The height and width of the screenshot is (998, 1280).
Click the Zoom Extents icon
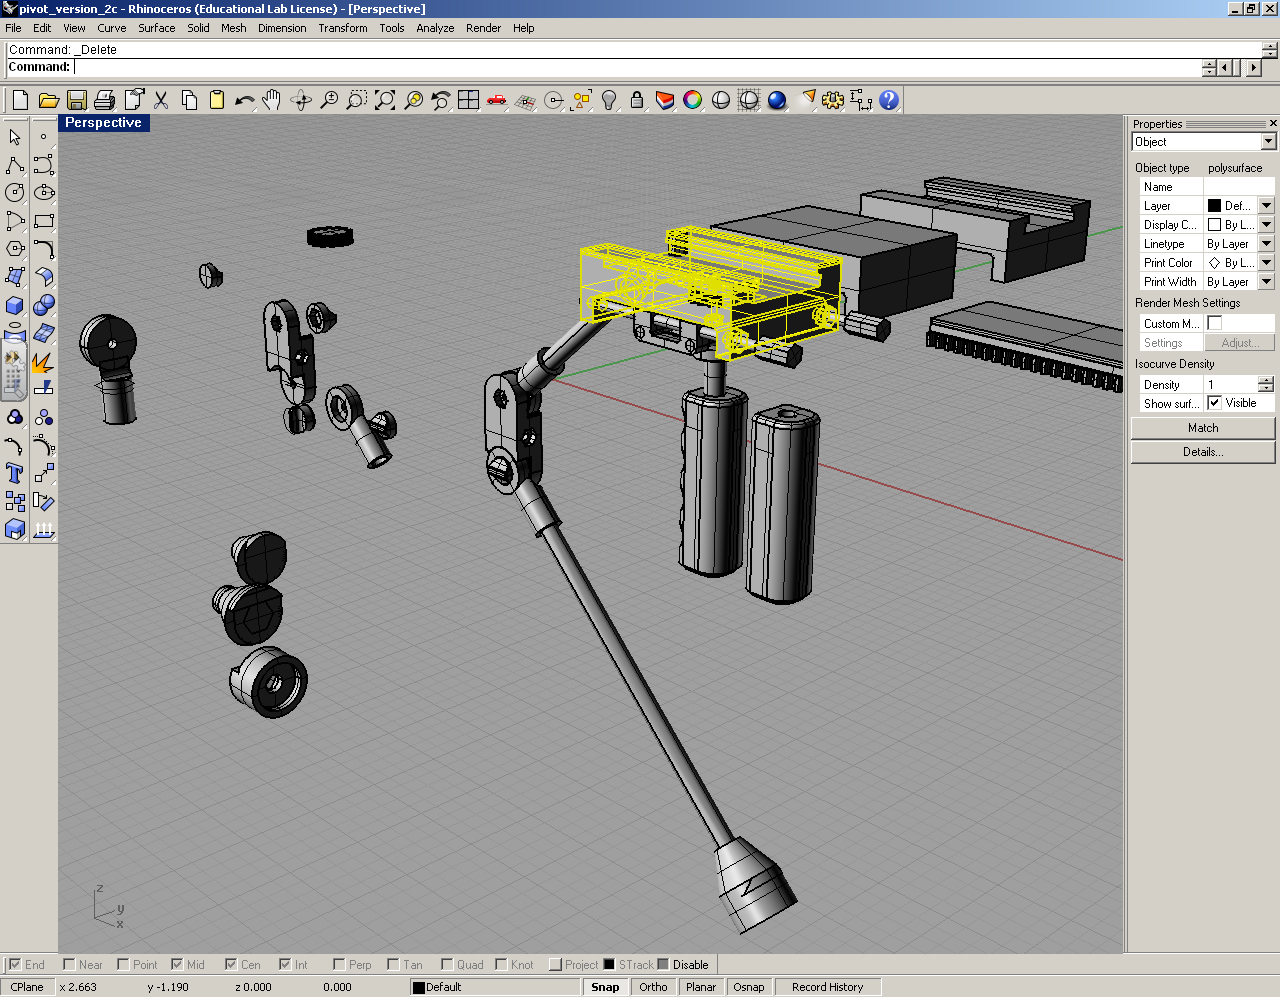coord(385,100)
